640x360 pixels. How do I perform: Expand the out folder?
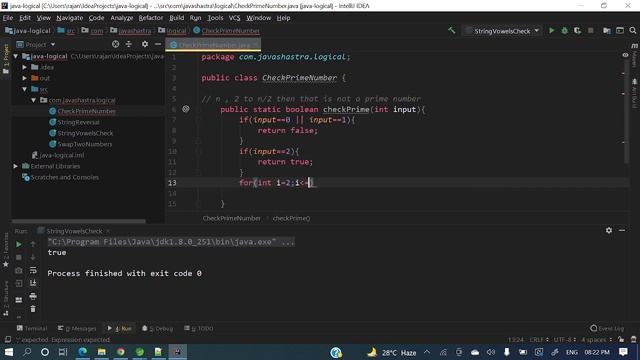click(x=24, y=78)
